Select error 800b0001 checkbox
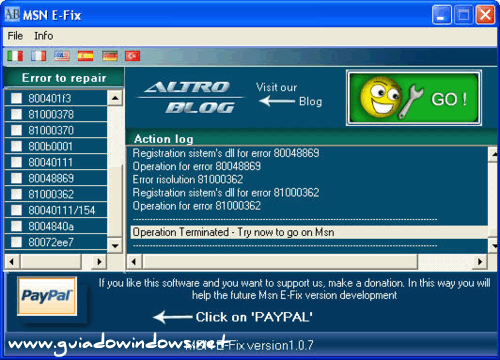Screen dimensions: 500x360 [x=16, y=146]
